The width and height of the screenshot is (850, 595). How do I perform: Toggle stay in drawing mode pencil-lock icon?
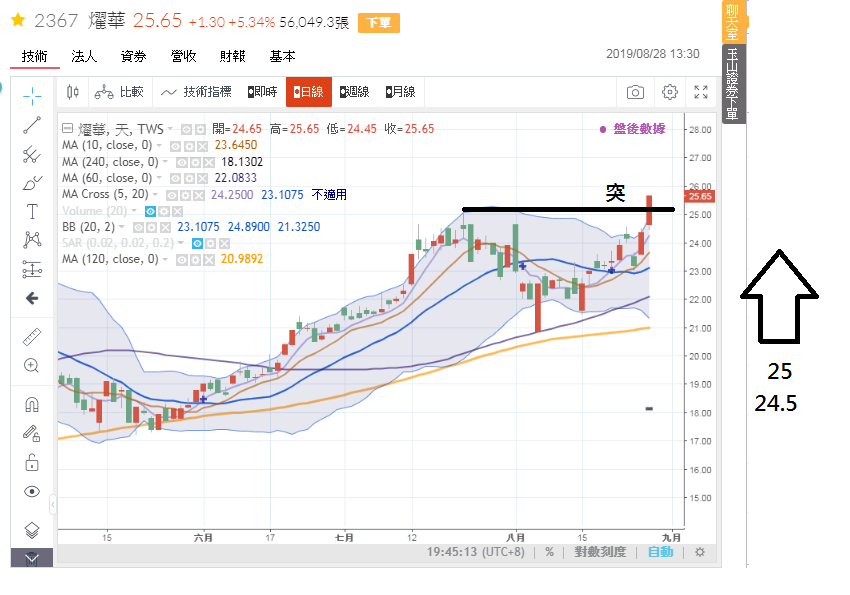(32, 433)
